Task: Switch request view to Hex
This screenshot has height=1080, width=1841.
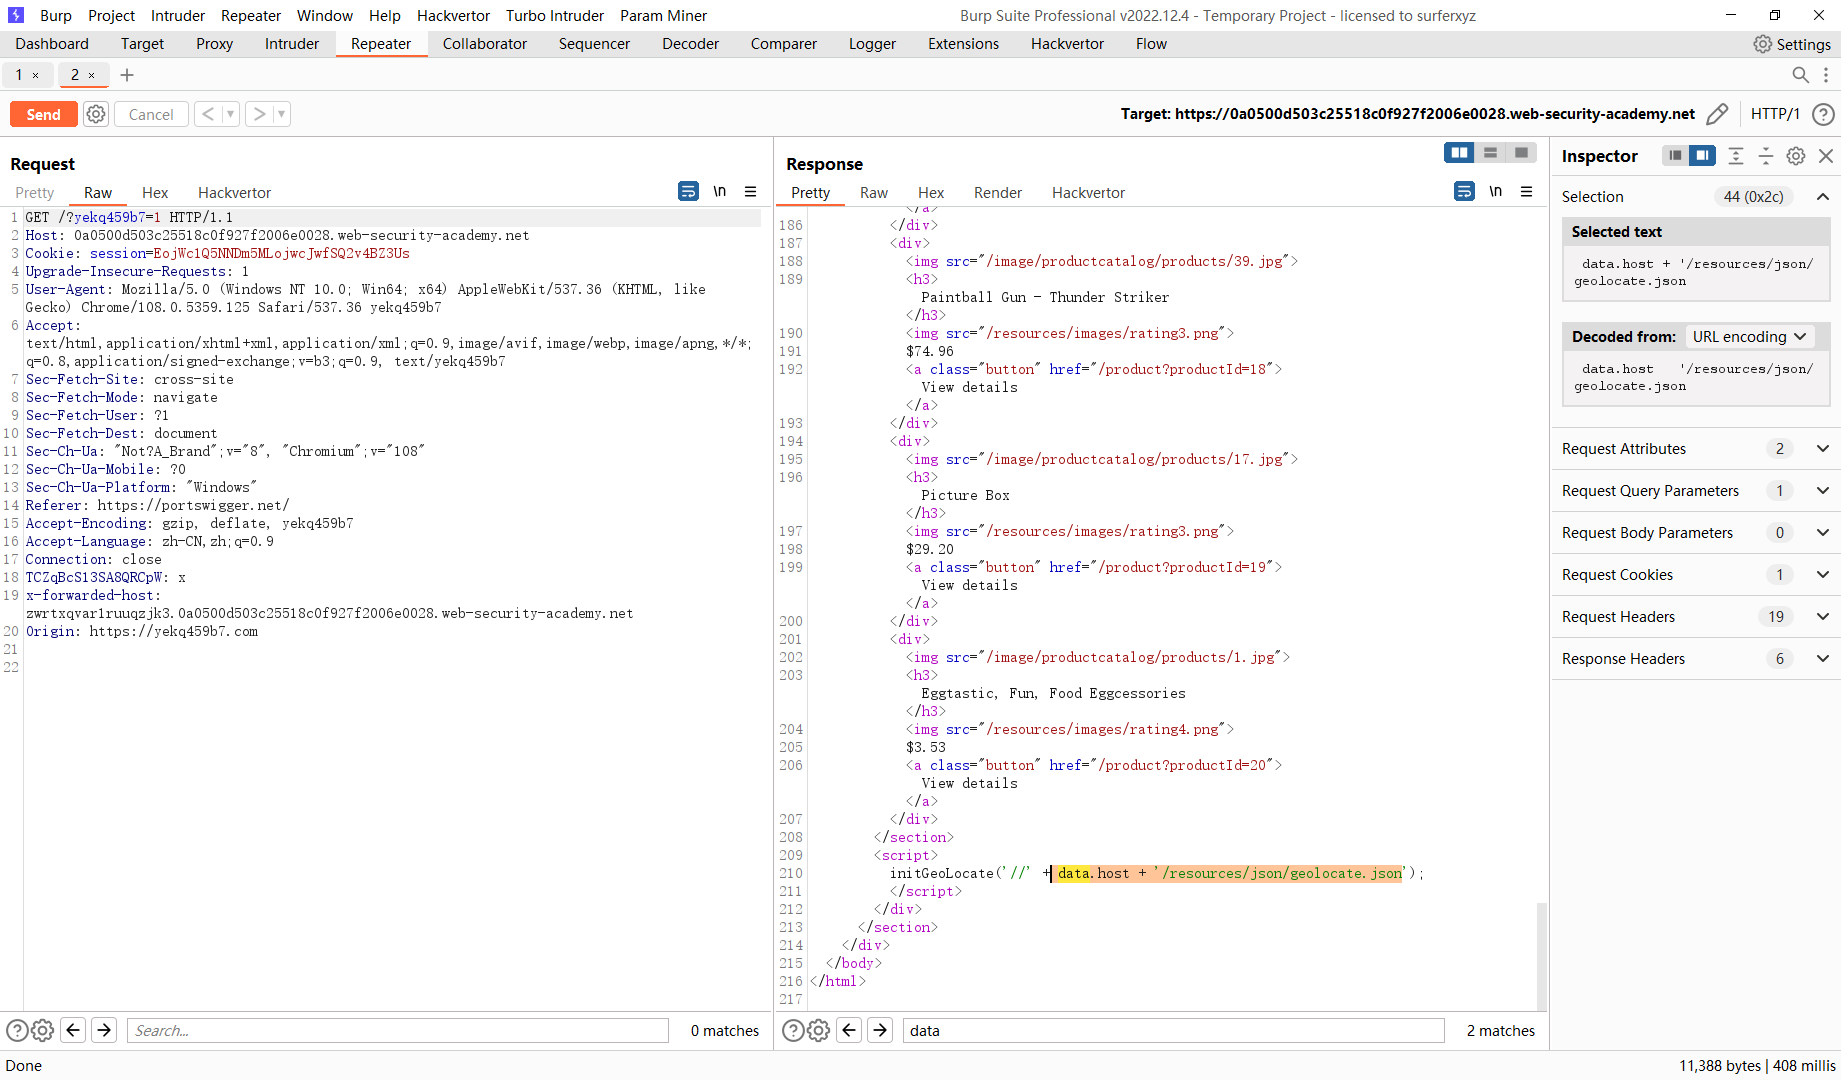Action: tap(155, 193)
